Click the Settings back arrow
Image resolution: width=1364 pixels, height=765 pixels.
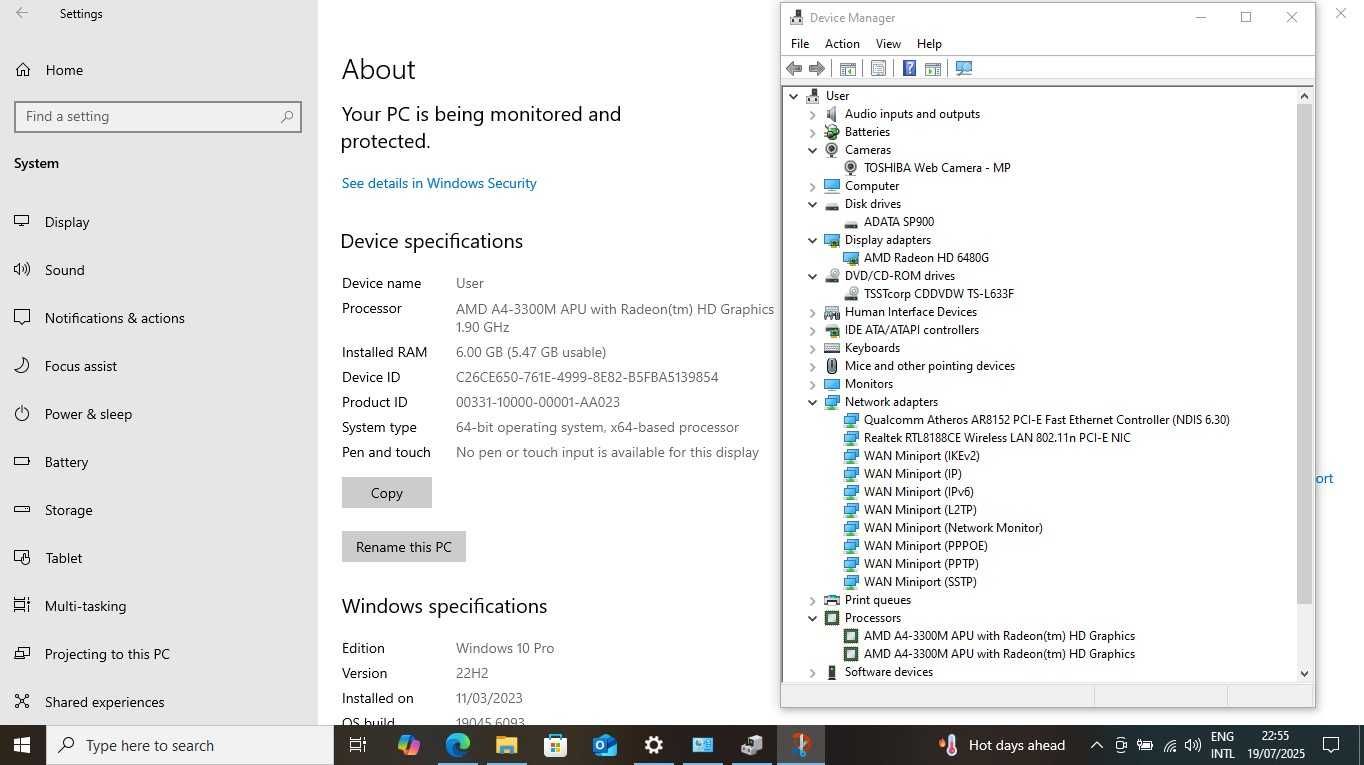point(22,14)
